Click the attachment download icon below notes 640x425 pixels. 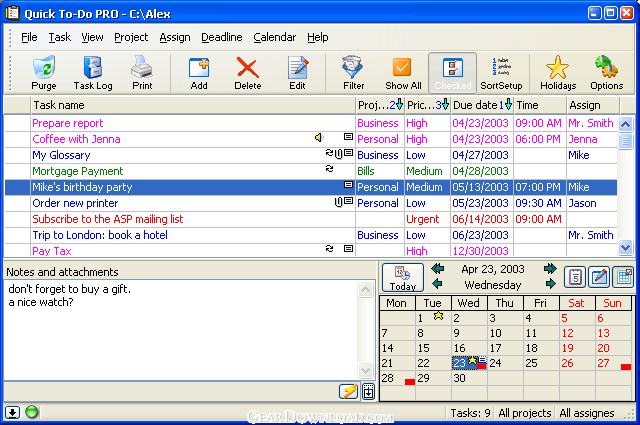pos(368,392)
